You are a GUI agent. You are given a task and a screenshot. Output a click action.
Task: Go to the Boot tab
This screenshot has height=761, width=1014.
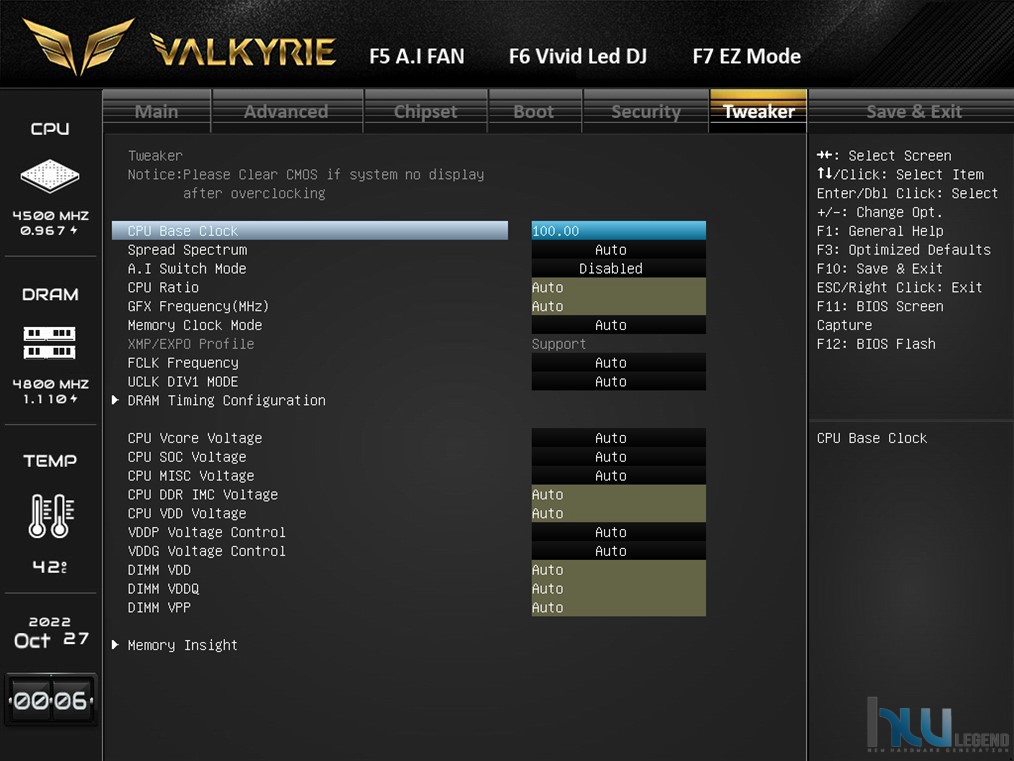click(534, 111)
